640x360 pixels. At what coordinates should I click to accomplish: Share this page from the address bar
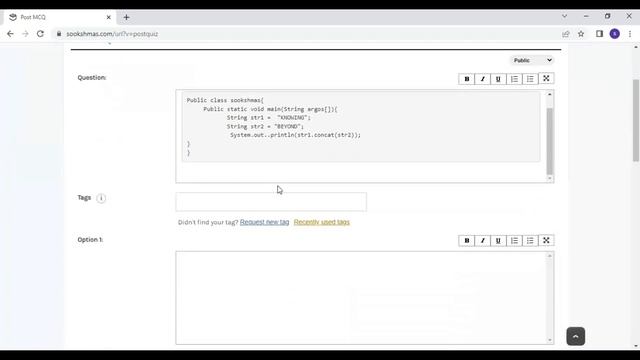point(566,34)
